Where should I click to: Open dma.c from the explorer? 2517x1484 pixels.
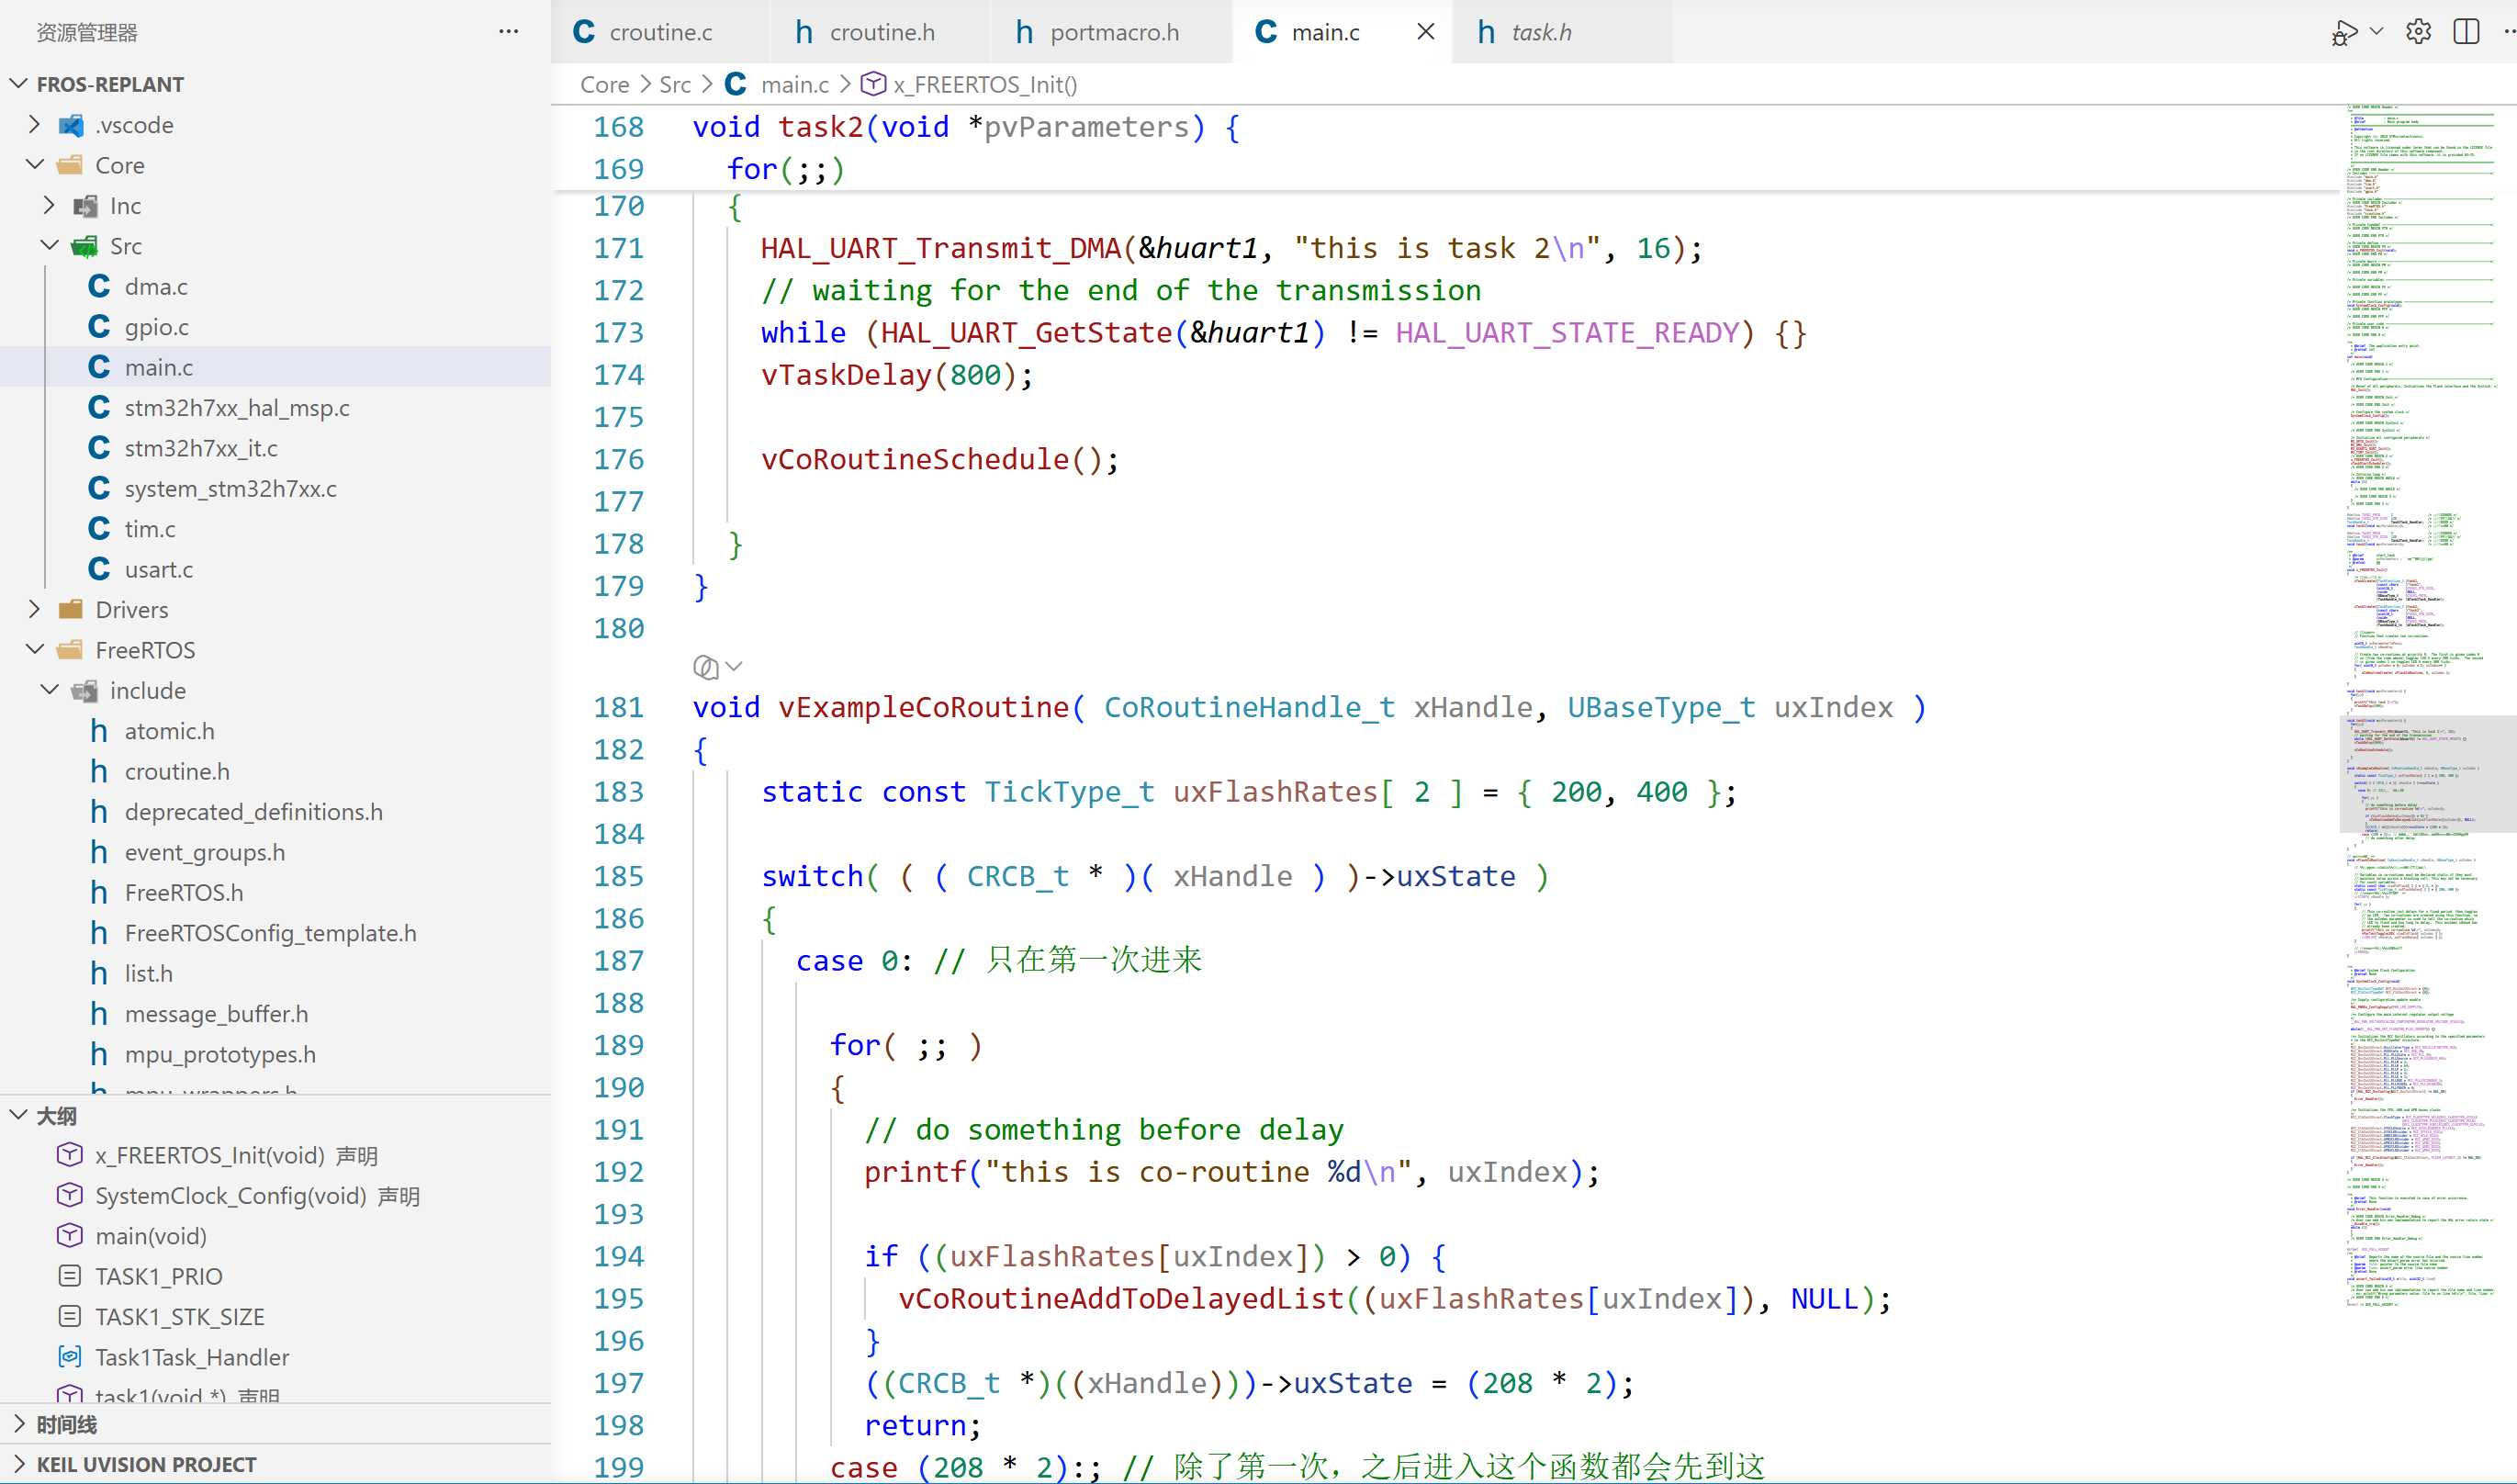click(275, 286)
